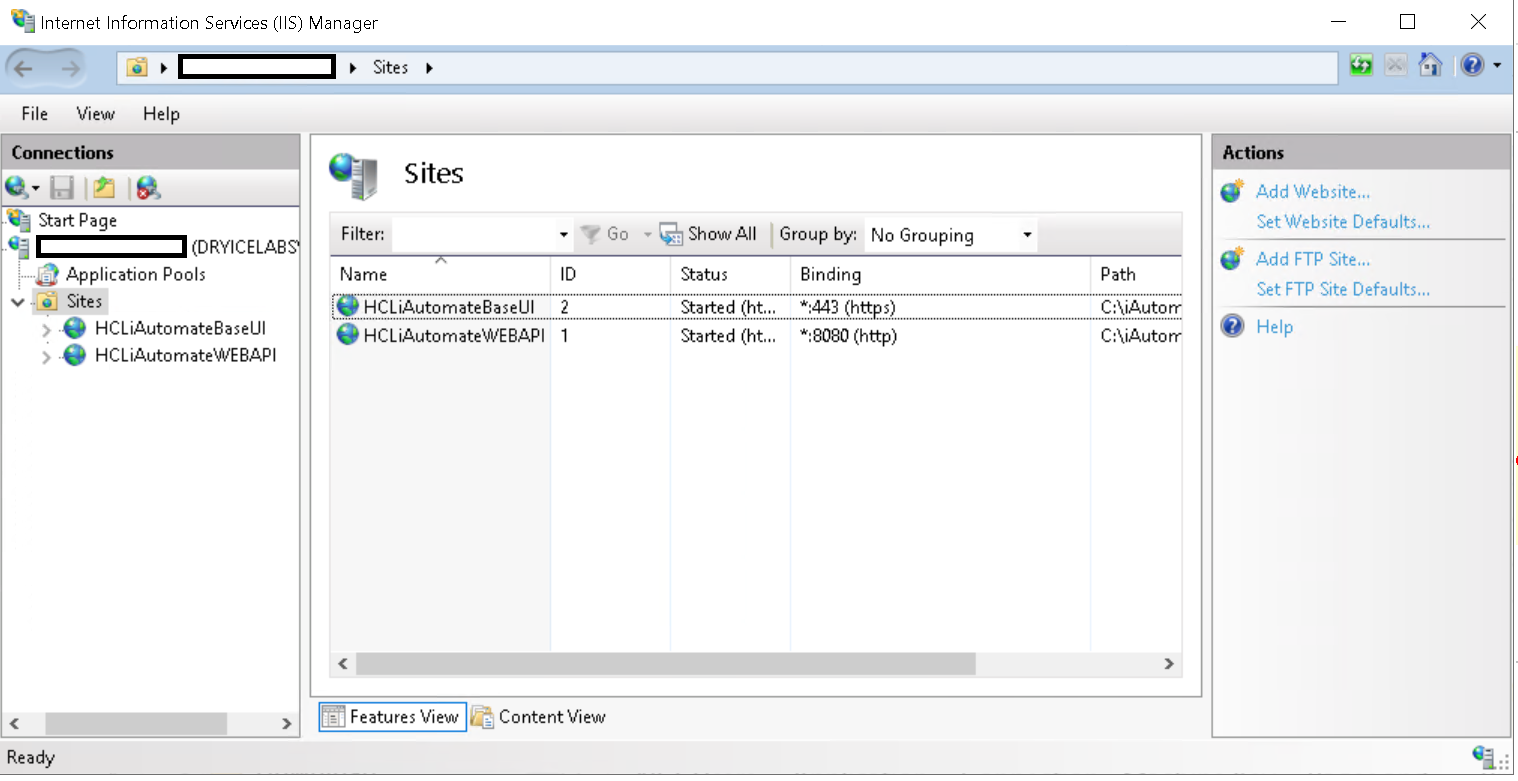Image resolution: width=1518 pixels, height=781 pixels.
Task: Click the blue Help question mark icon
Action: 1472,66
